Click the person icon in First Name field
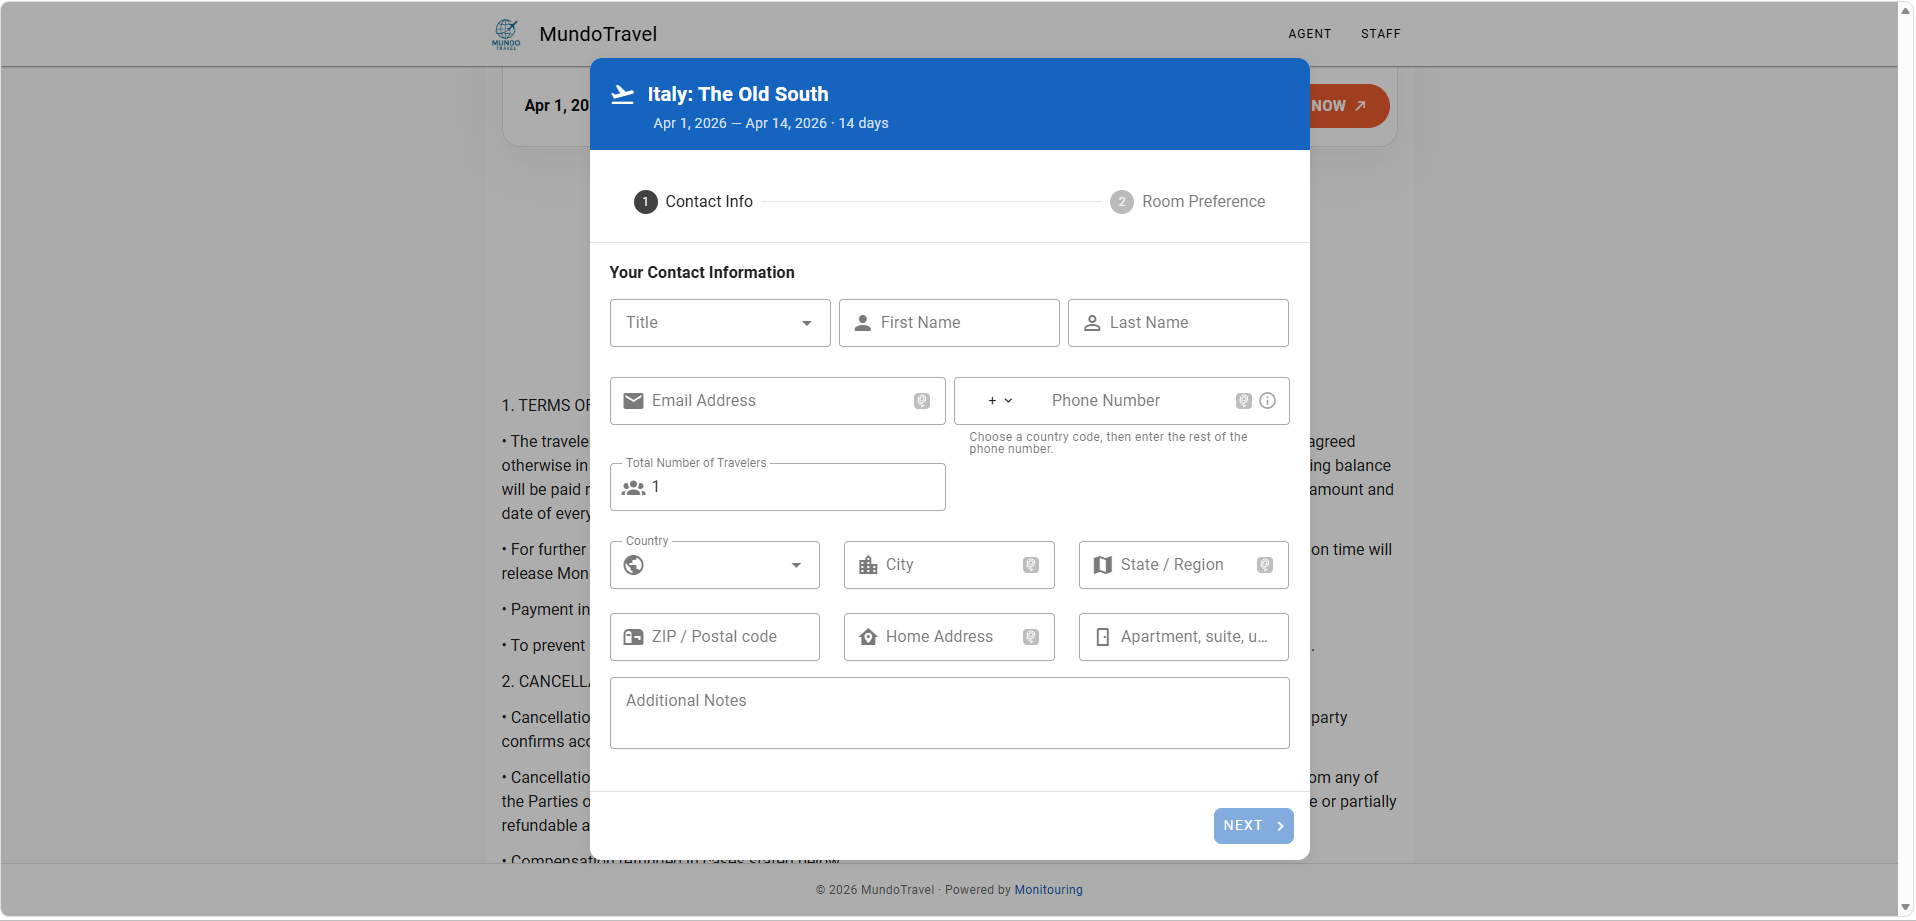1916x921 pixels. click(x=863, y=322)
